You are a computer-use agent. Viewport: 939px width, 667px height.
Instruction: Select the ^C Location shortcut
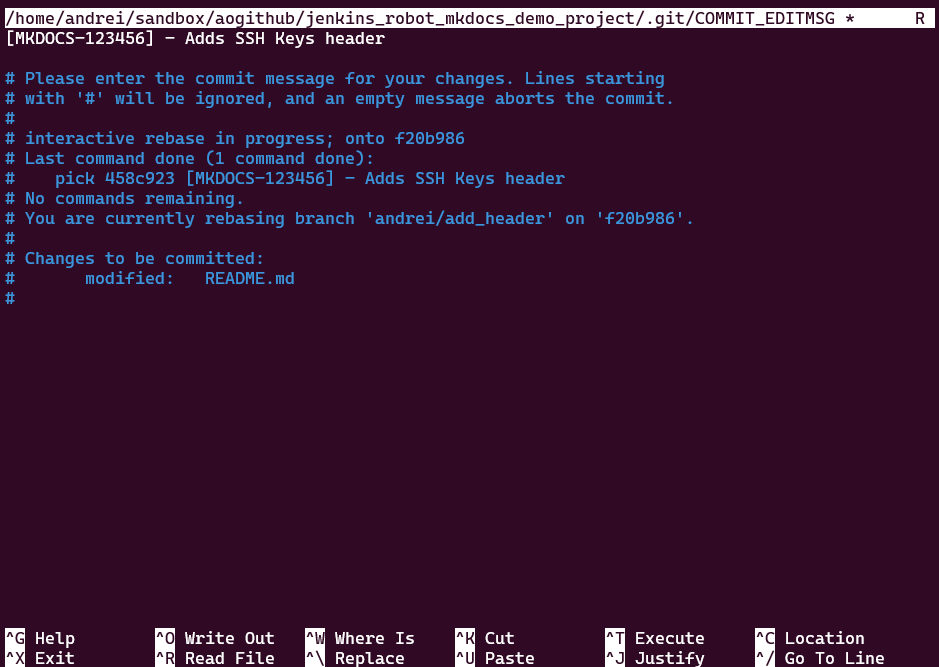point(810,638)
